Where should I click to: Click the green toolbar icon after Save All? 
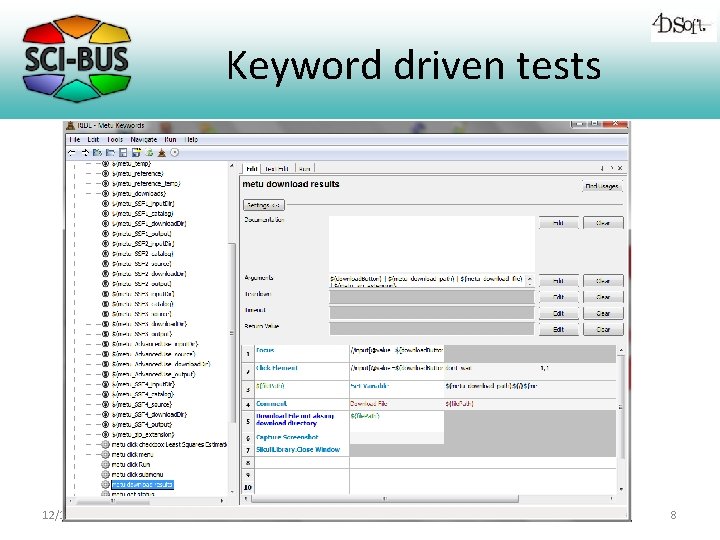(x=149, y=153)
